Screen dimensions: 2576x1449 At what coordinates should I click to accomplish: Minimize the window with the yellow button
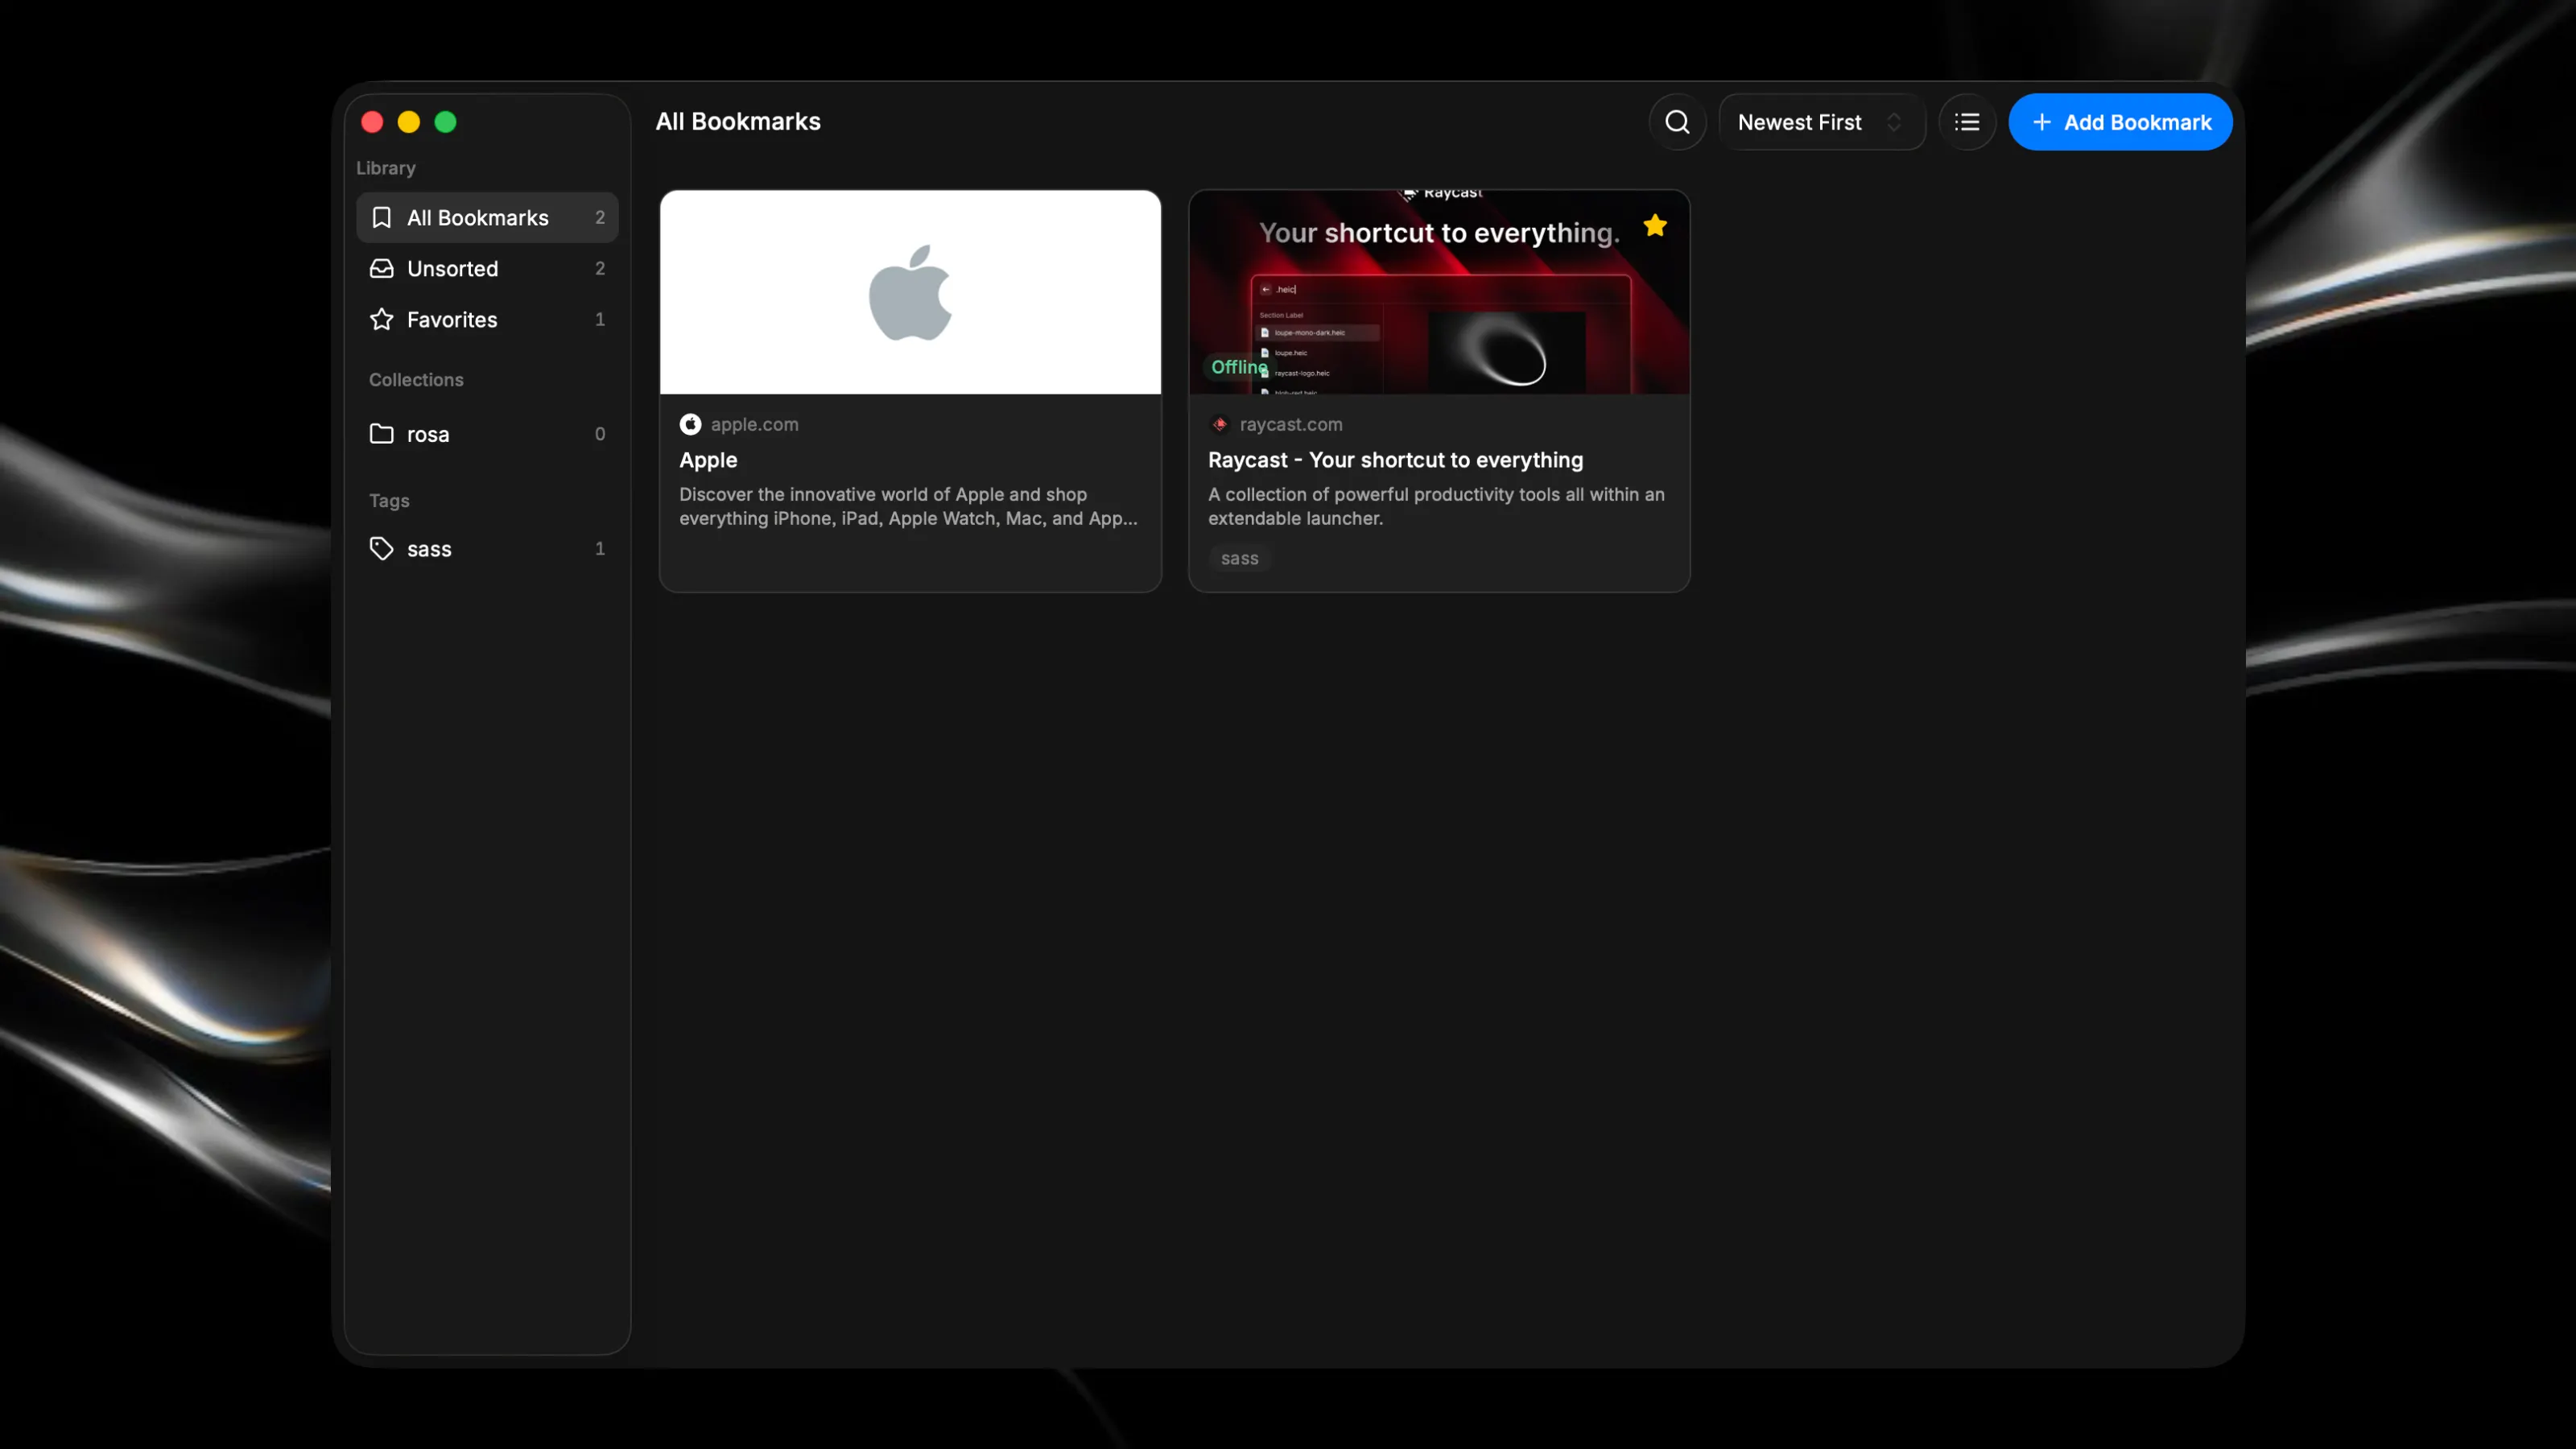point(409,122)
